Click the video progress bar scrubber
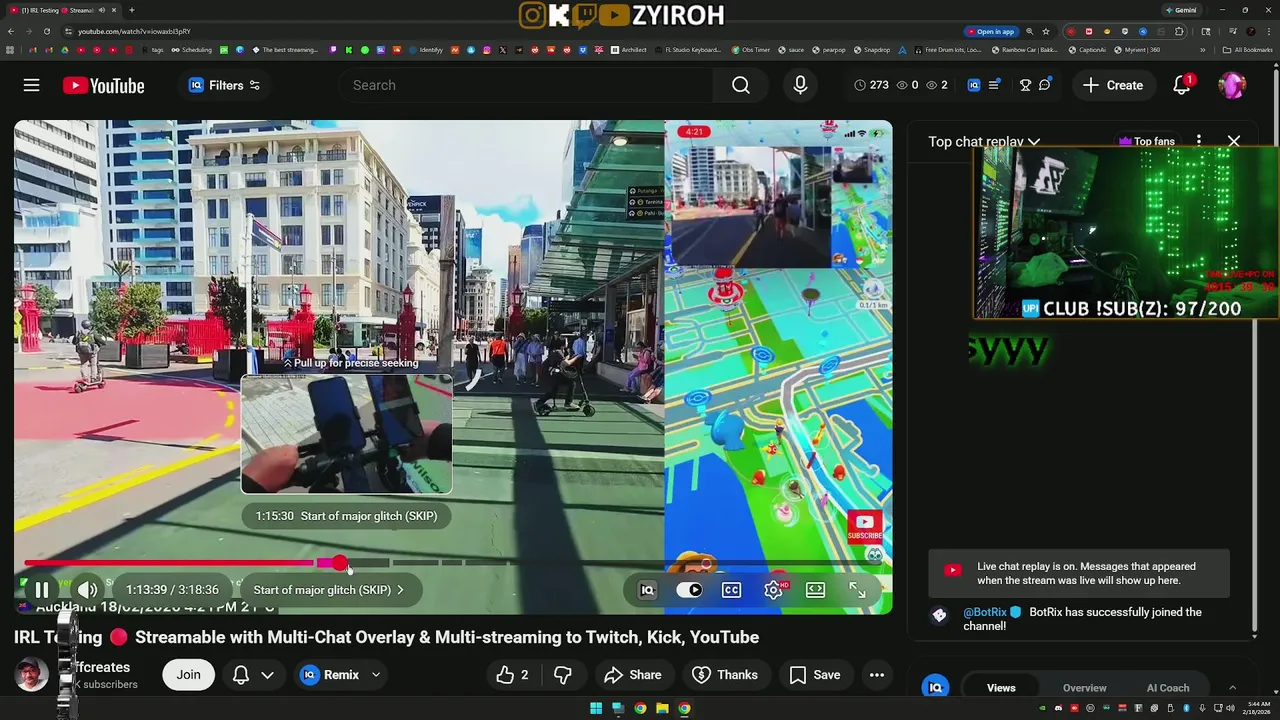1280x720 pixels. click(340, 564)
